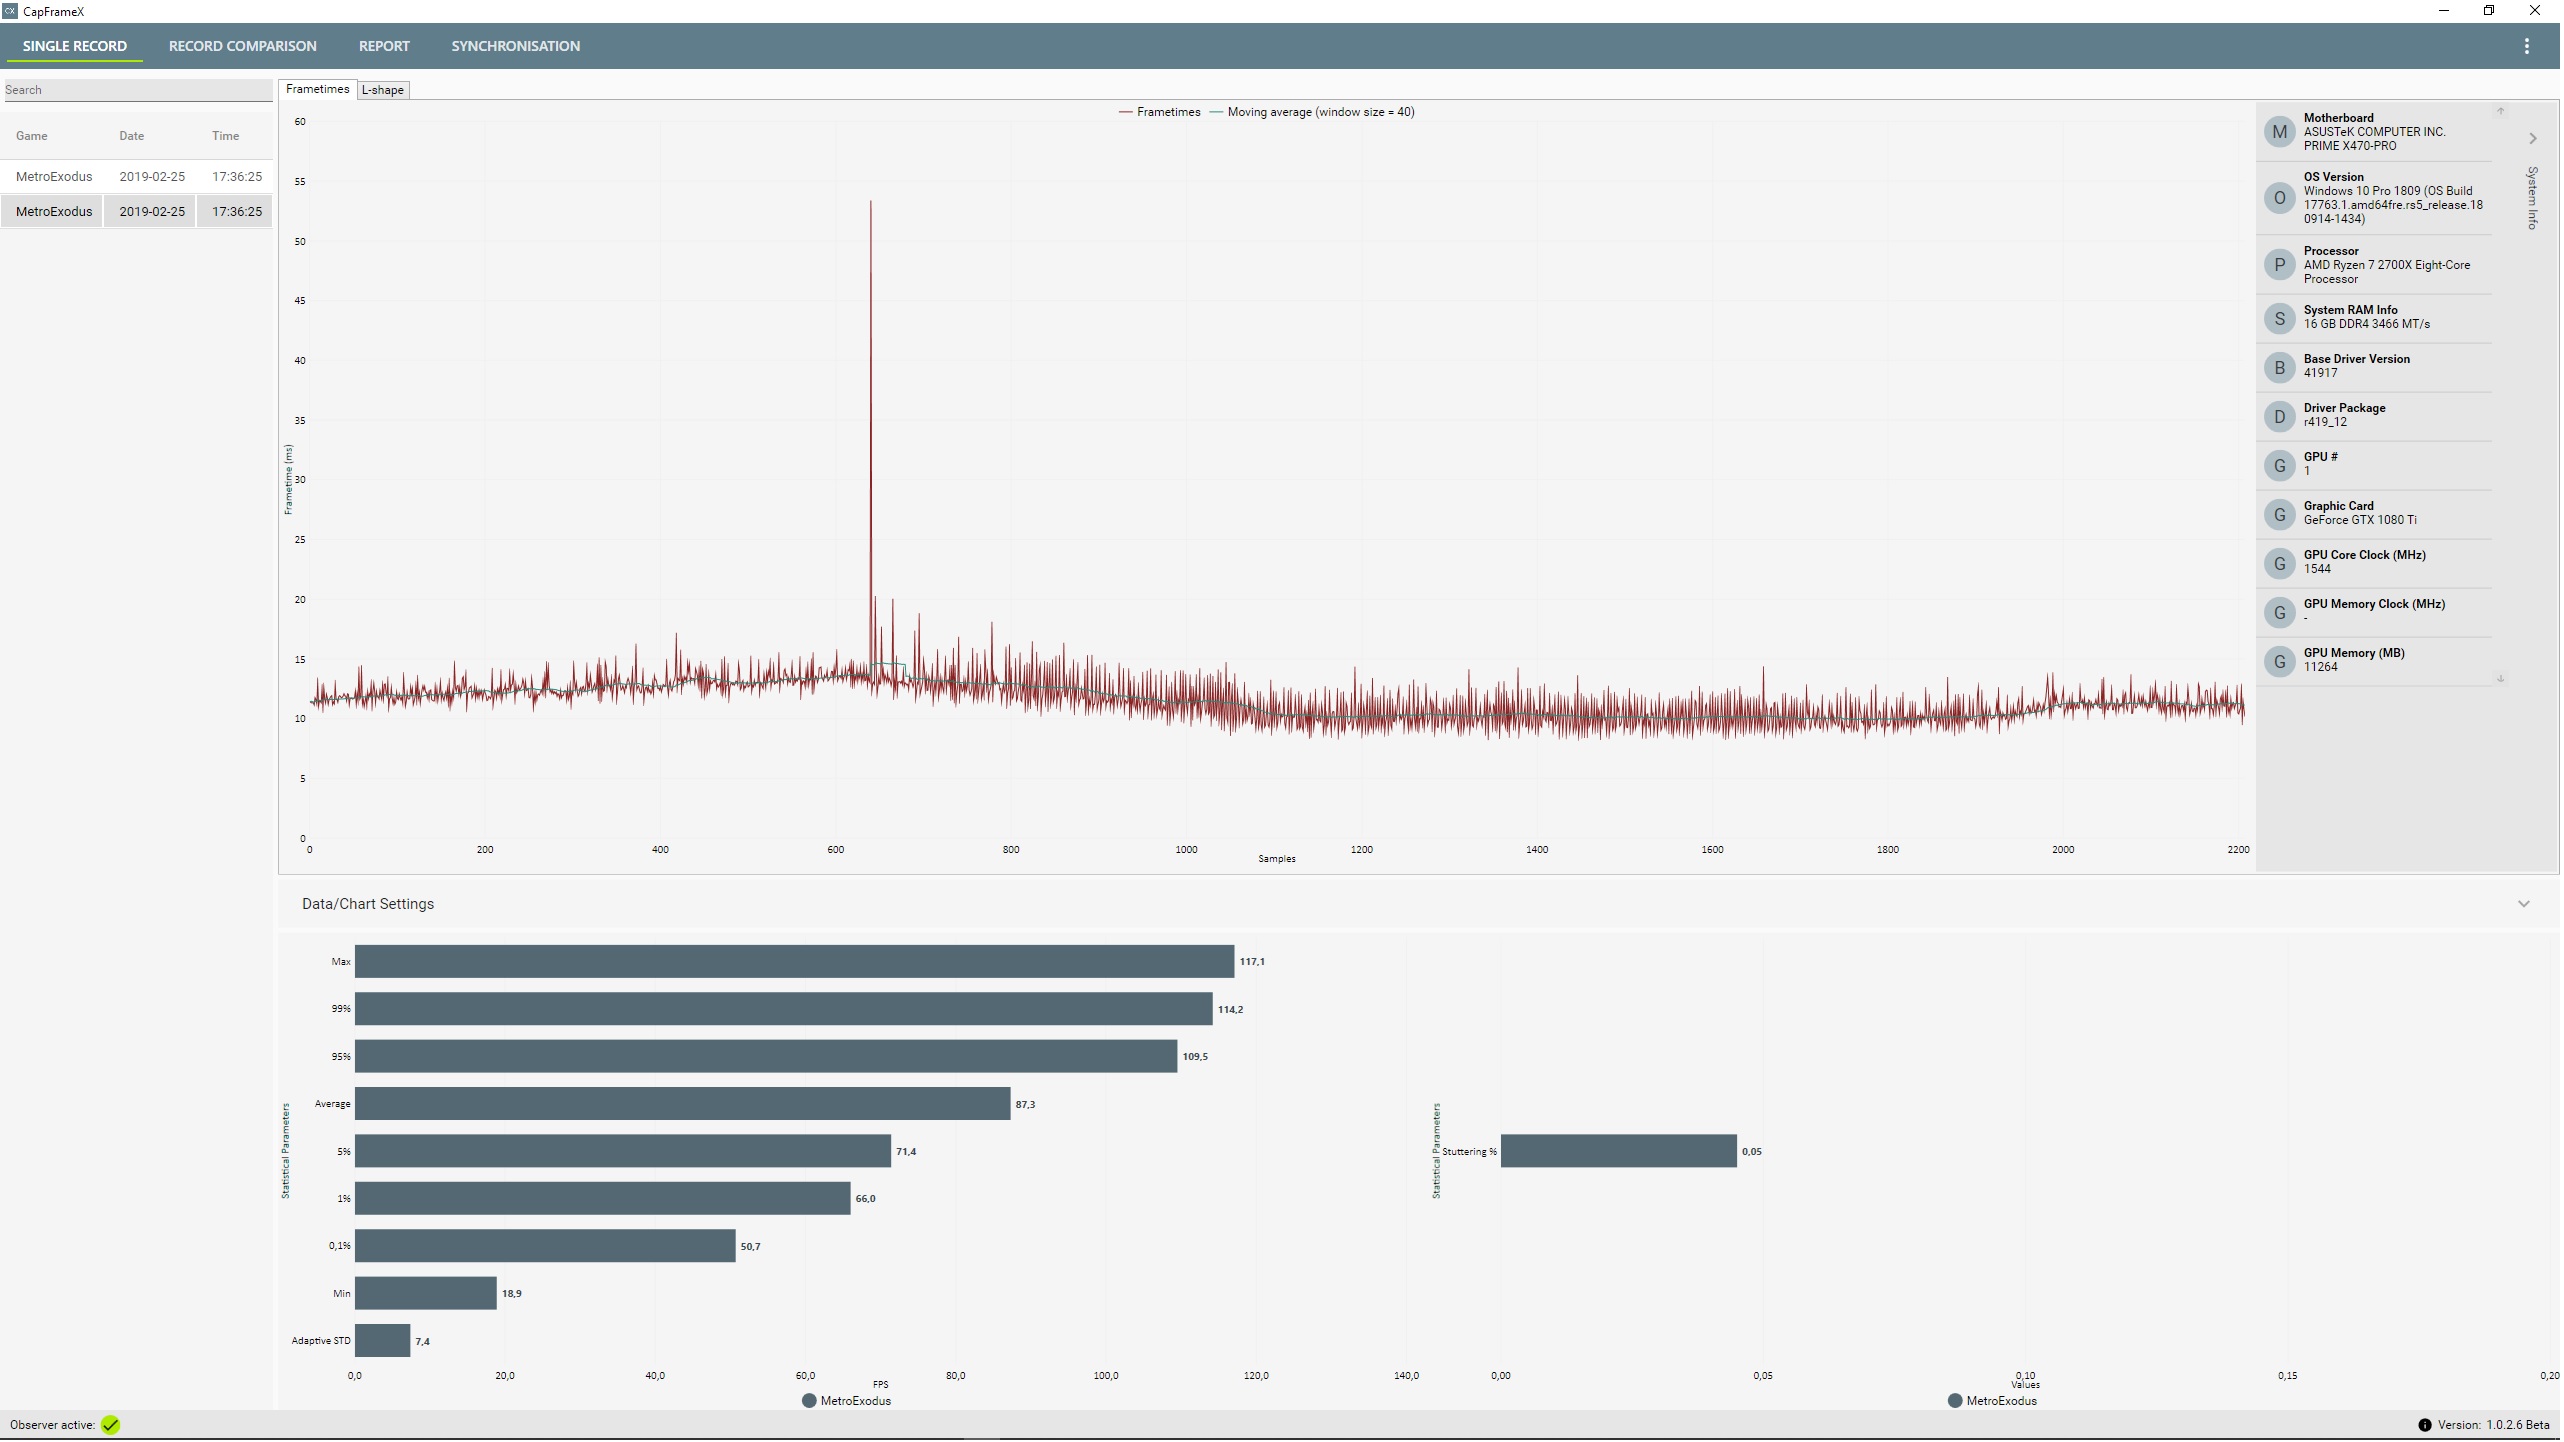Viewport: 2564px width, 1442px height.
Task: Switch to the L-shape tab
Action: [383, 90]
